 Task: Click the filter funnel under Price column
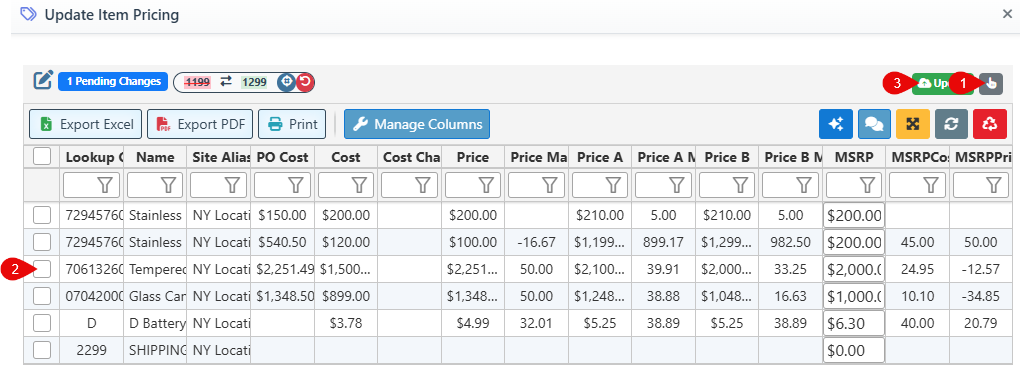tap(487, 186)
